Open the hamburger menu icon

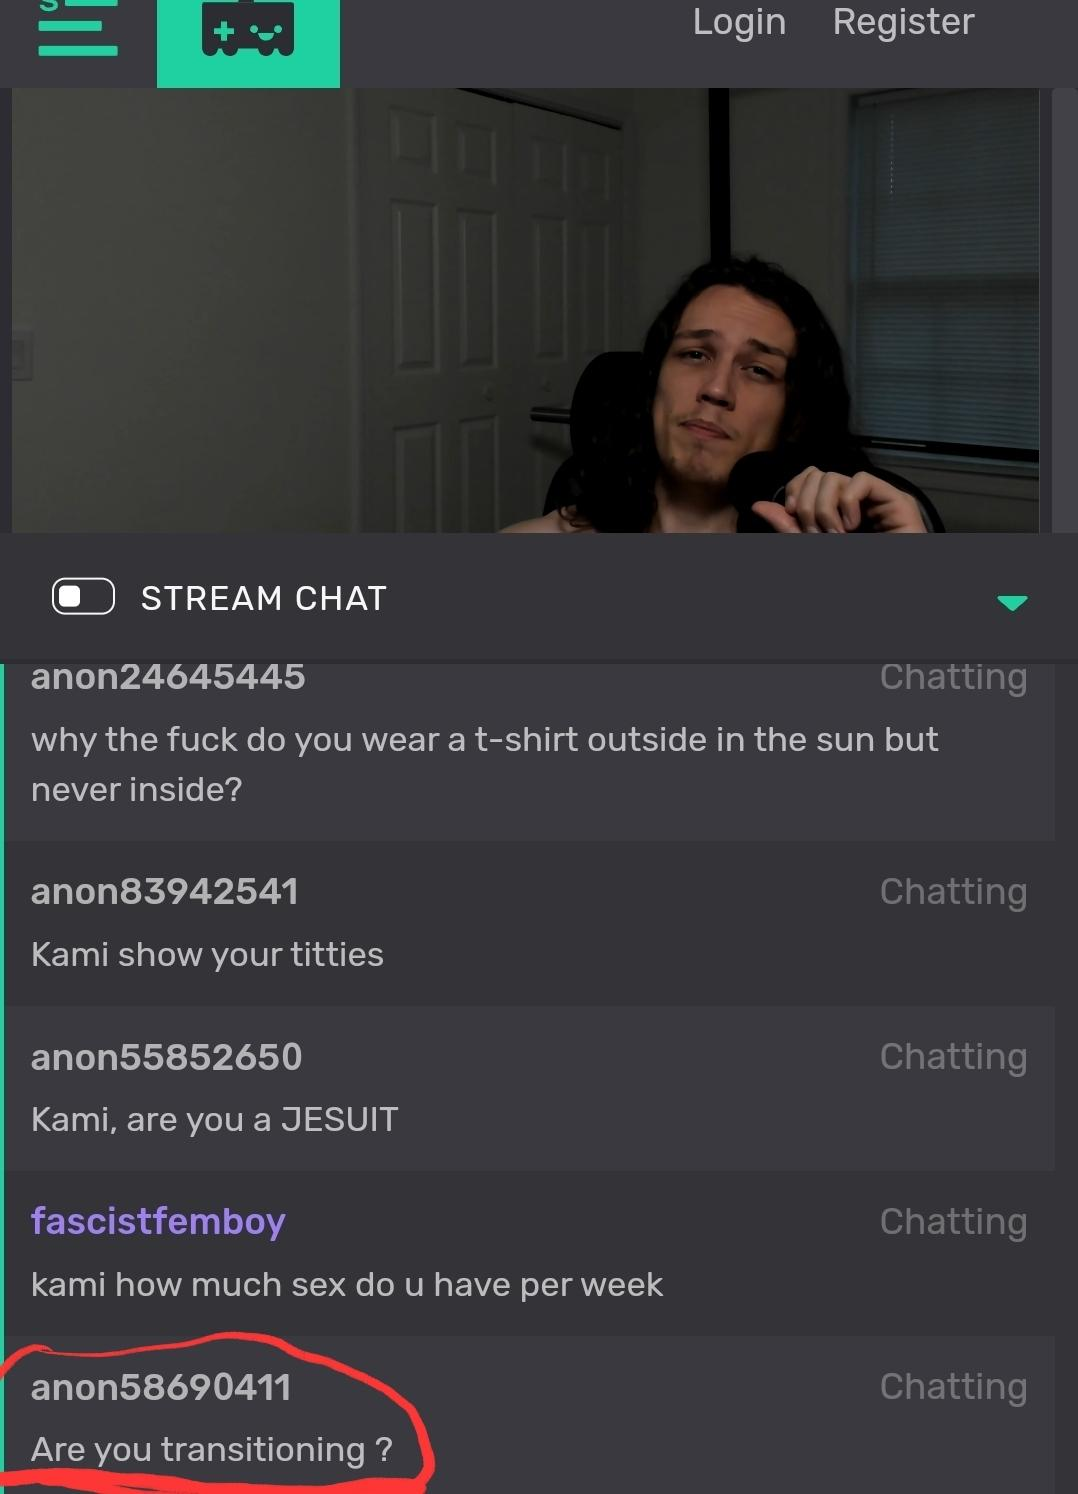point(78,28)
